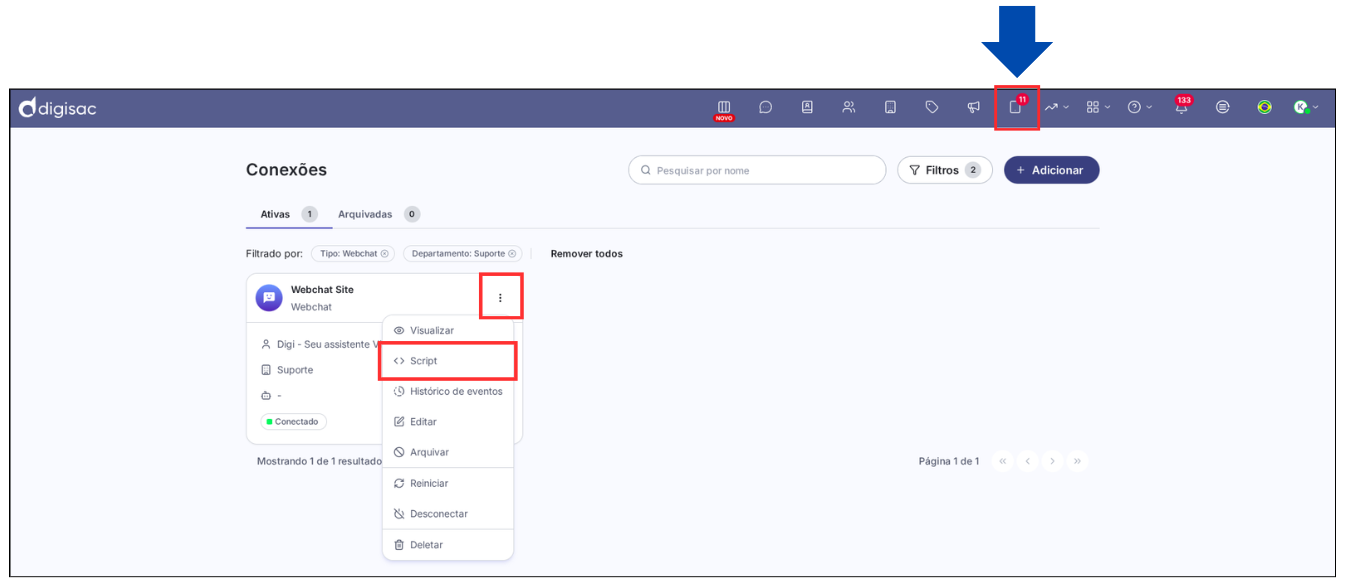The width and height of the screenshot is (1345, 586).
Task: Open the user profile avatar menu
Action: (x=1305, y=107)
